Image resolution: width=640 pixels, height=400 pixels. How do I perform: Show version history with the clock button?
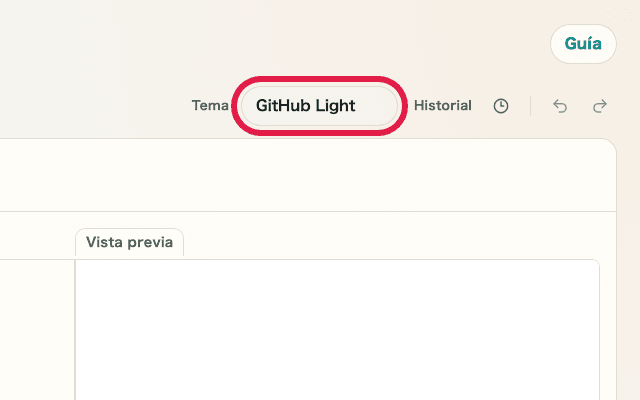tap(501, 105)
